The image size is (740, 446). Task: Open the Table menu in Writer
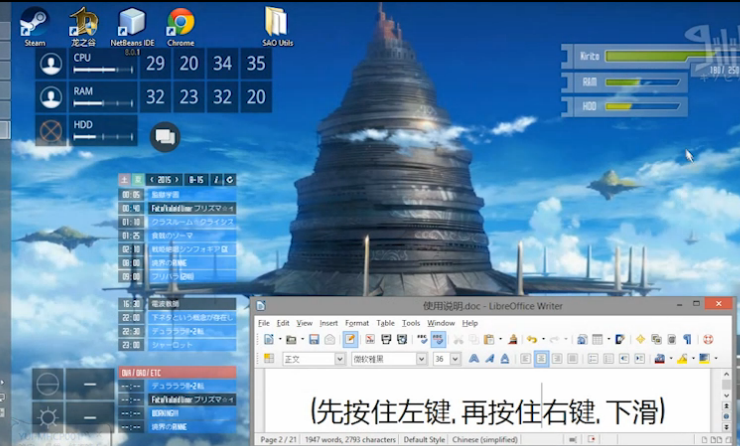click(x=386, y=323)
